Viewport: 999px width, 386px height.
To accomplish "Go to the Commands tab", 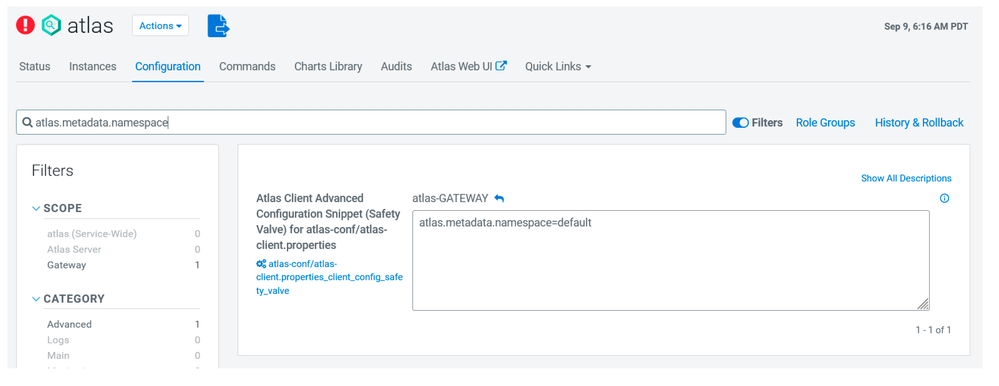I will [247, 66].
